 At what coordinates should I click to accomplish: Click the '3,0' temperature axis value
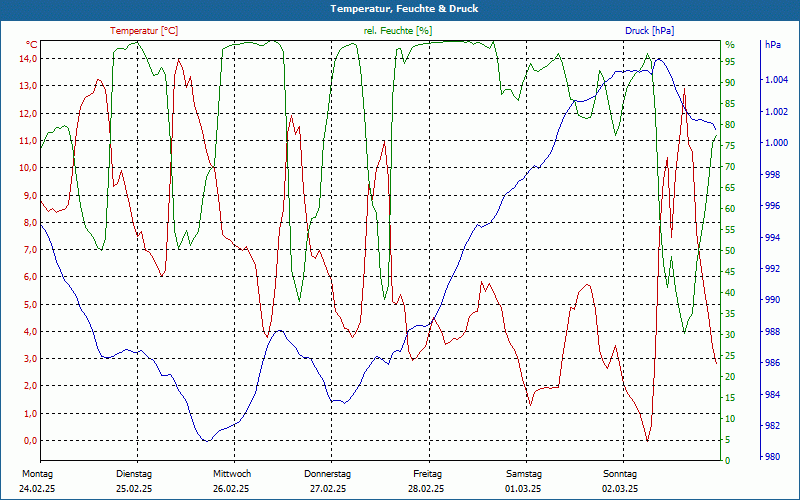(x=30, y=359)
